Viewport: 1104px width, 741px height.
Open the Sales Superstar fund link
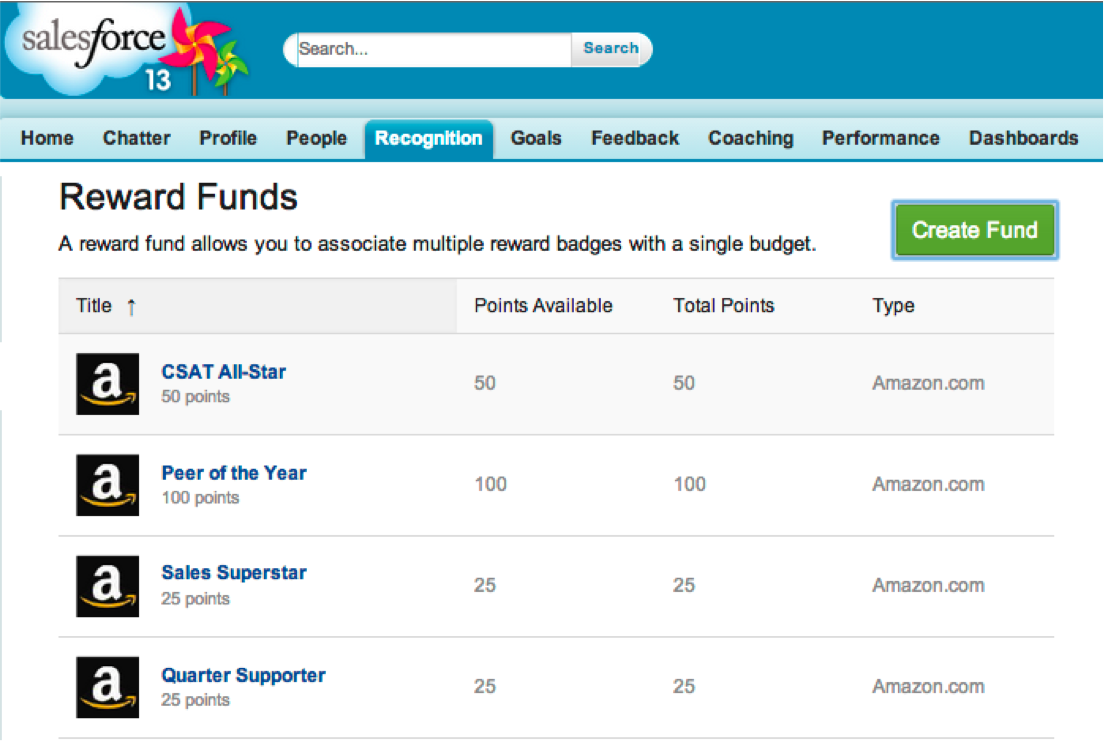pos(234,573)
